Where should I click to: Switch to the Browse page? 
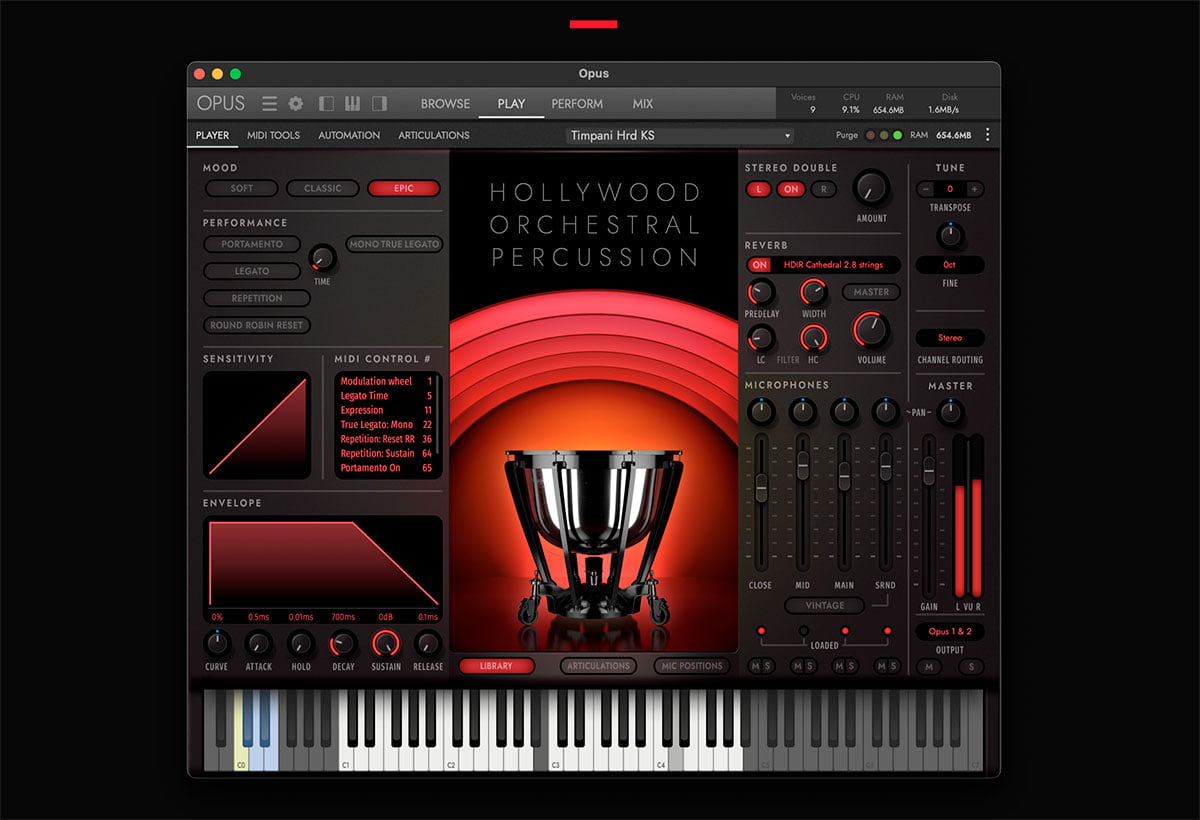pos(445,104)
